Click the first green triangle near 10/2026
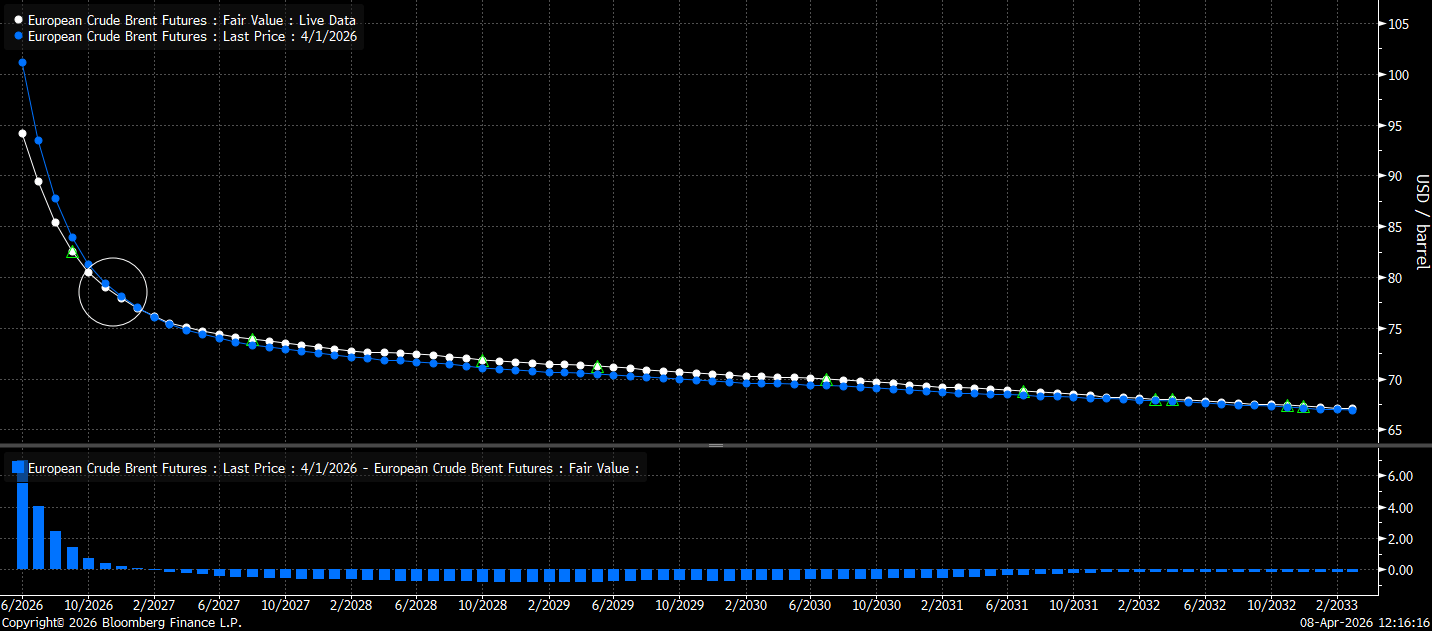This screenshot has width=1432, height=631. tap(72, 251)
